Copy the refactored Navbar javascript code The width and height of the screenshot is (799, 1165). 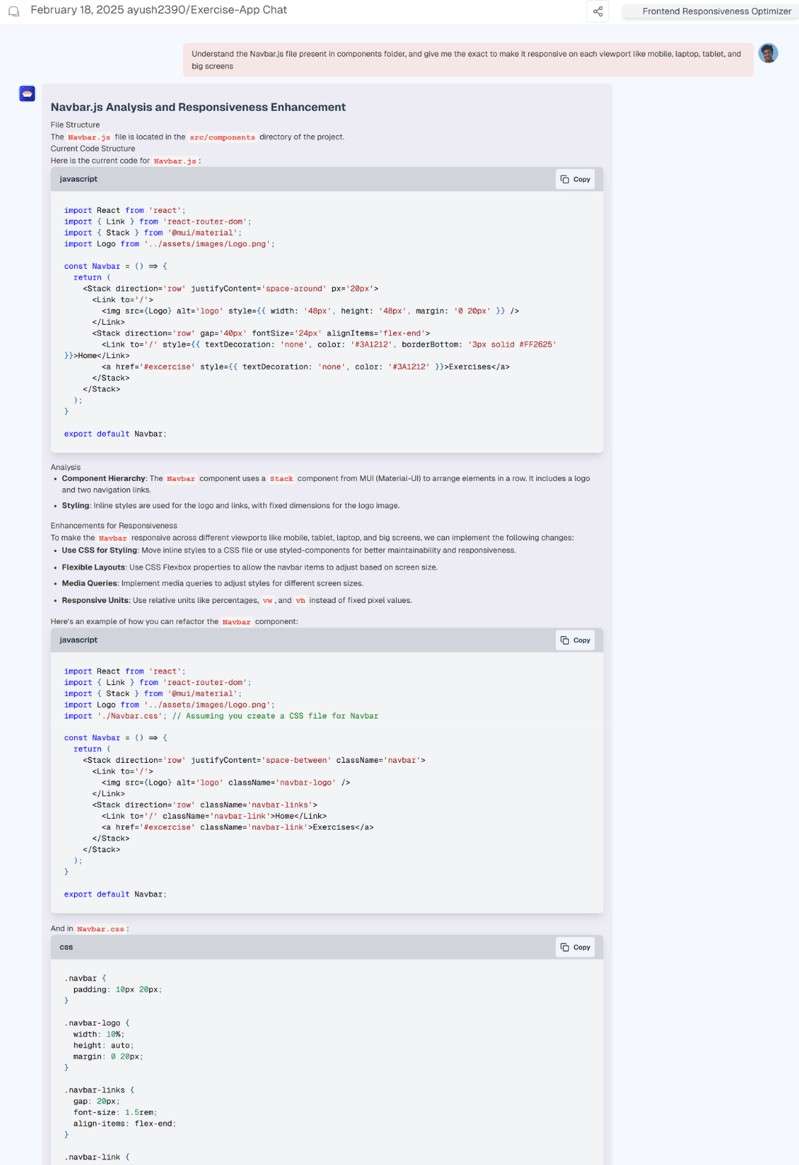575,640
